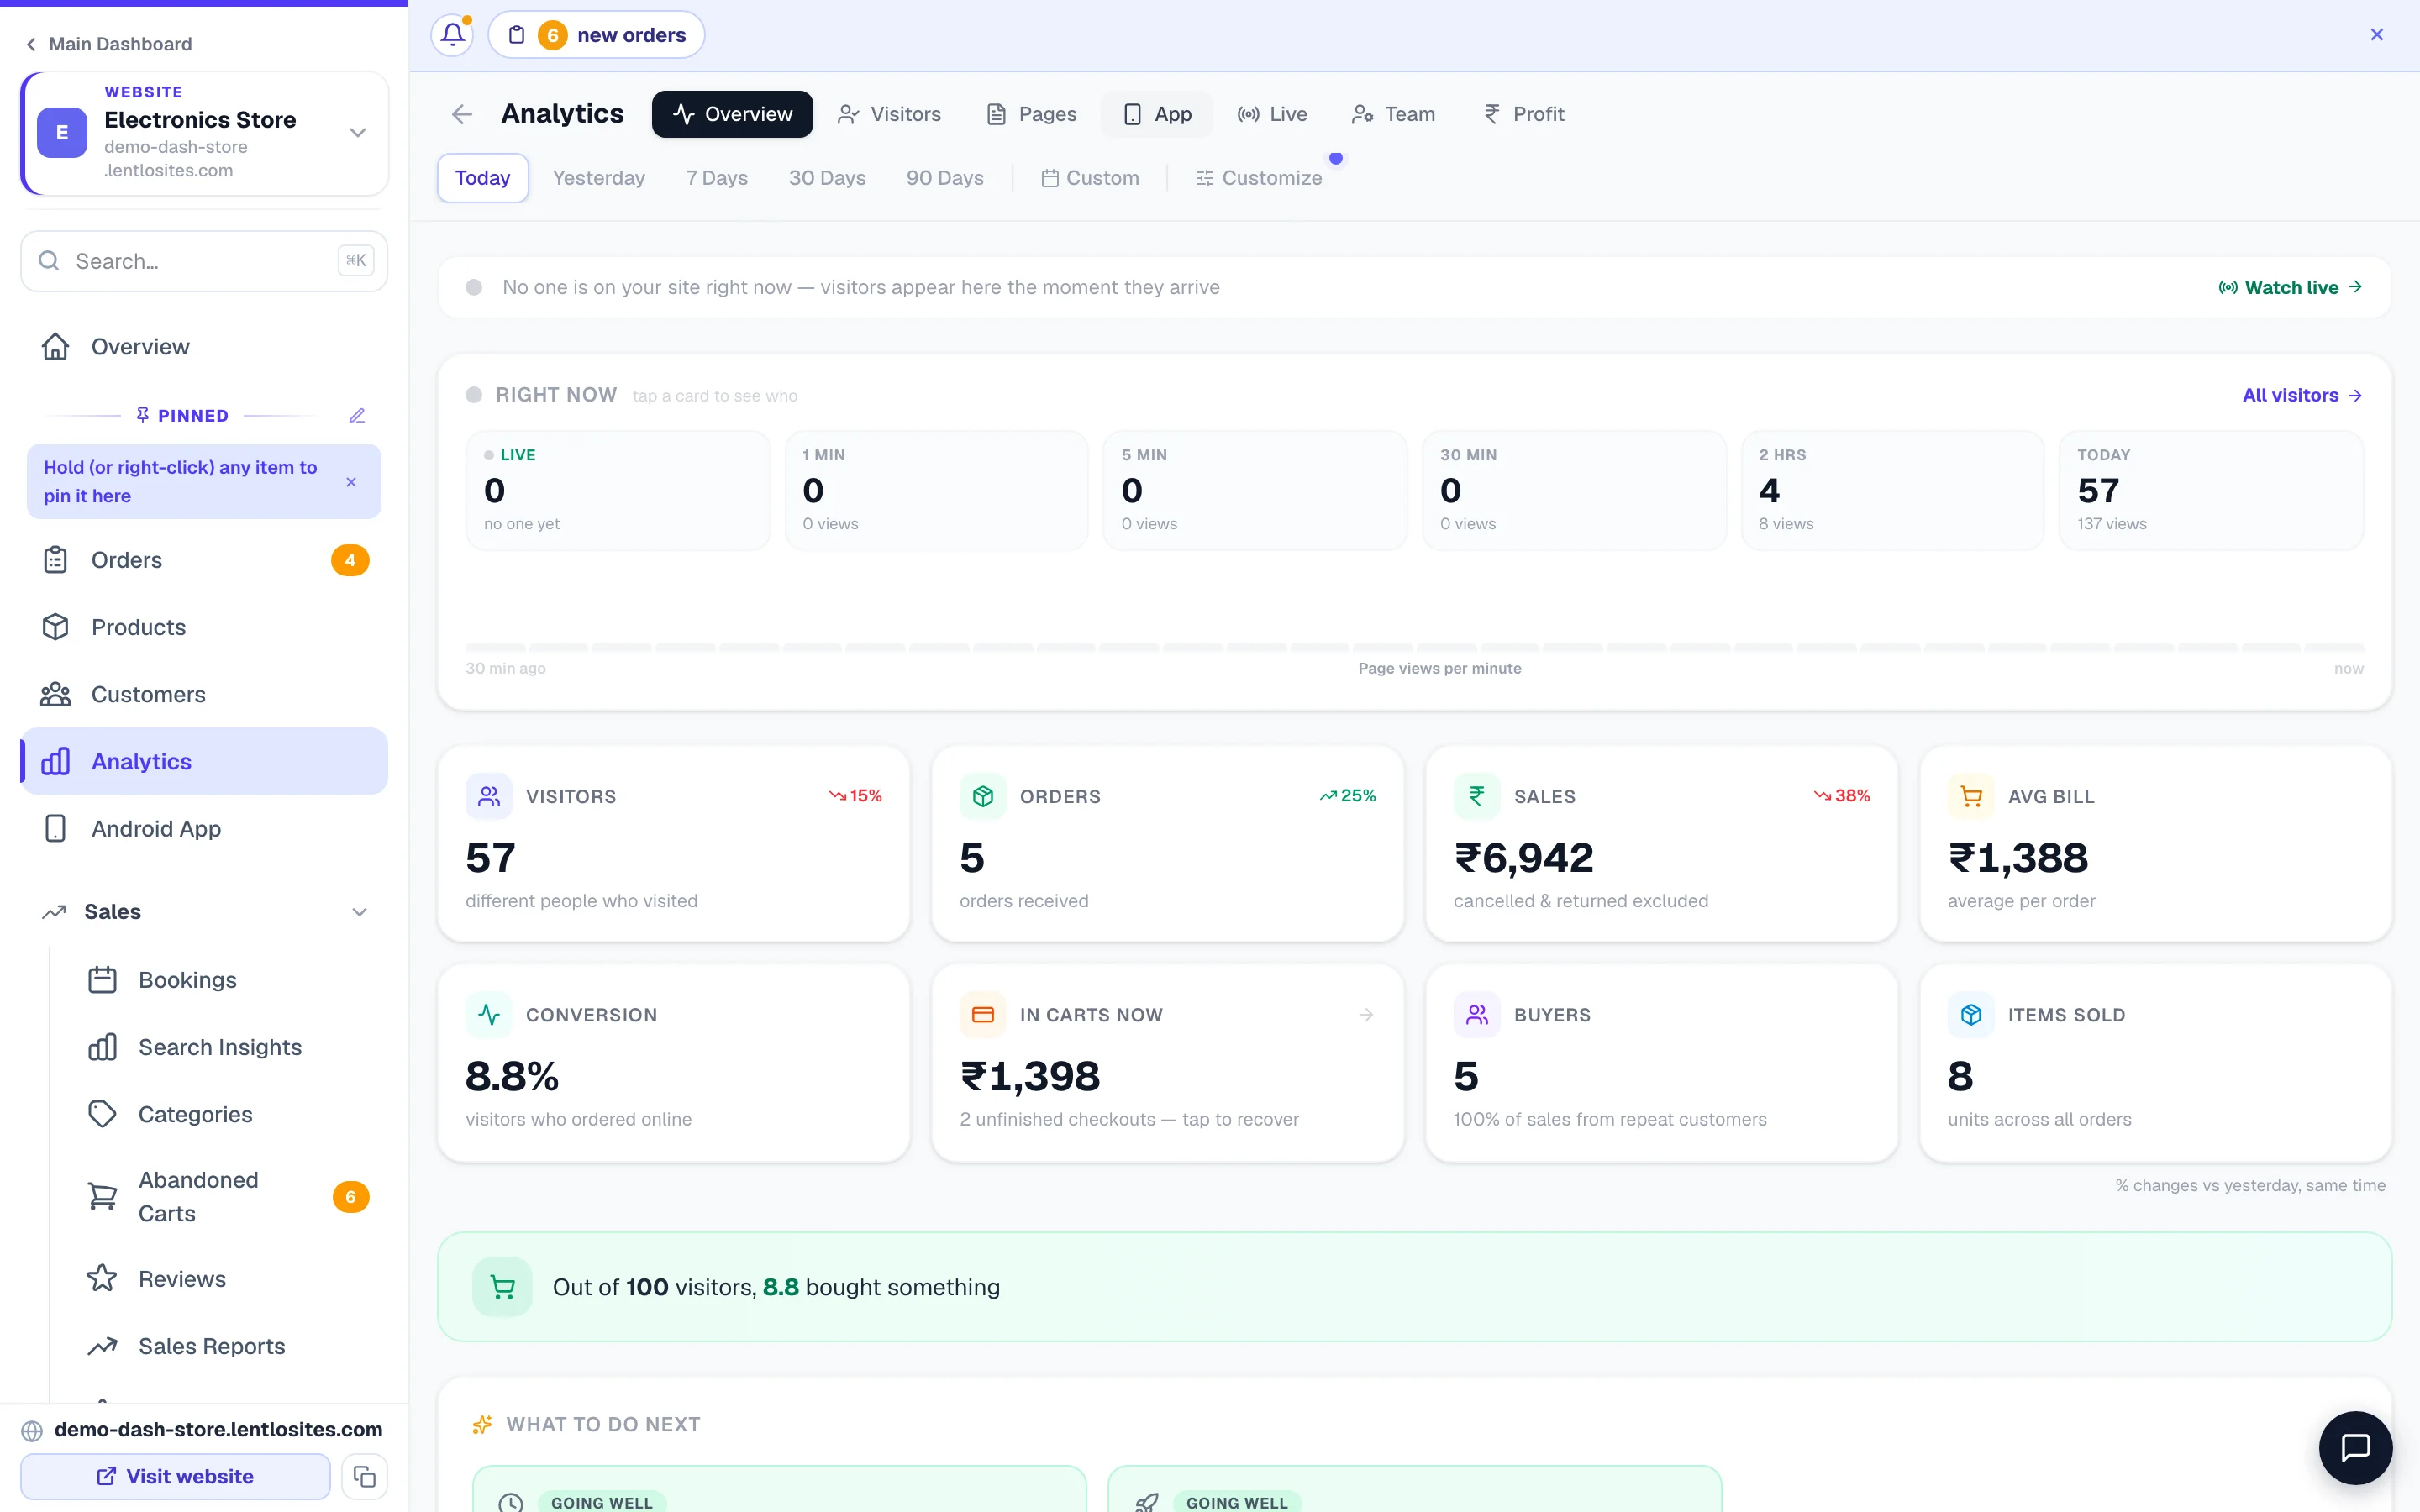2420x1512 pixels.
Task: Copy the store URL with the copy icon
Action: (364, 1476)
